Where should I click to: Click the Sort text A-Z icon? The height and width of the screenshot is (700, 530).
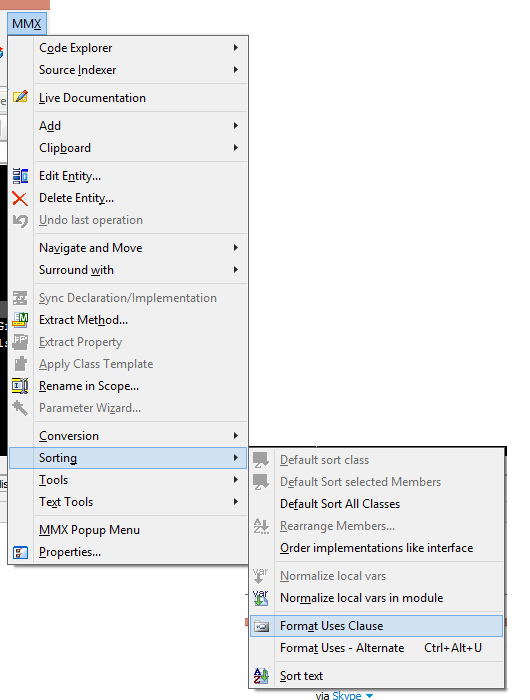(261, 676)
